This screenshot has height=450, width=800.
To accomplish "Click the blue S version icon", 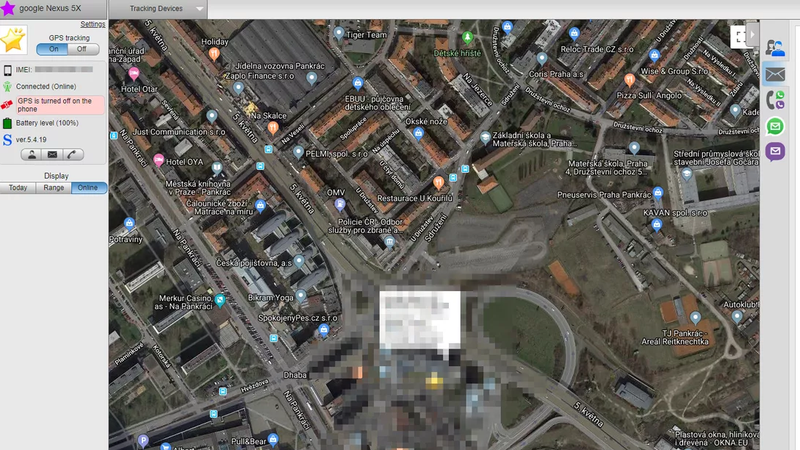I will 7,140.
